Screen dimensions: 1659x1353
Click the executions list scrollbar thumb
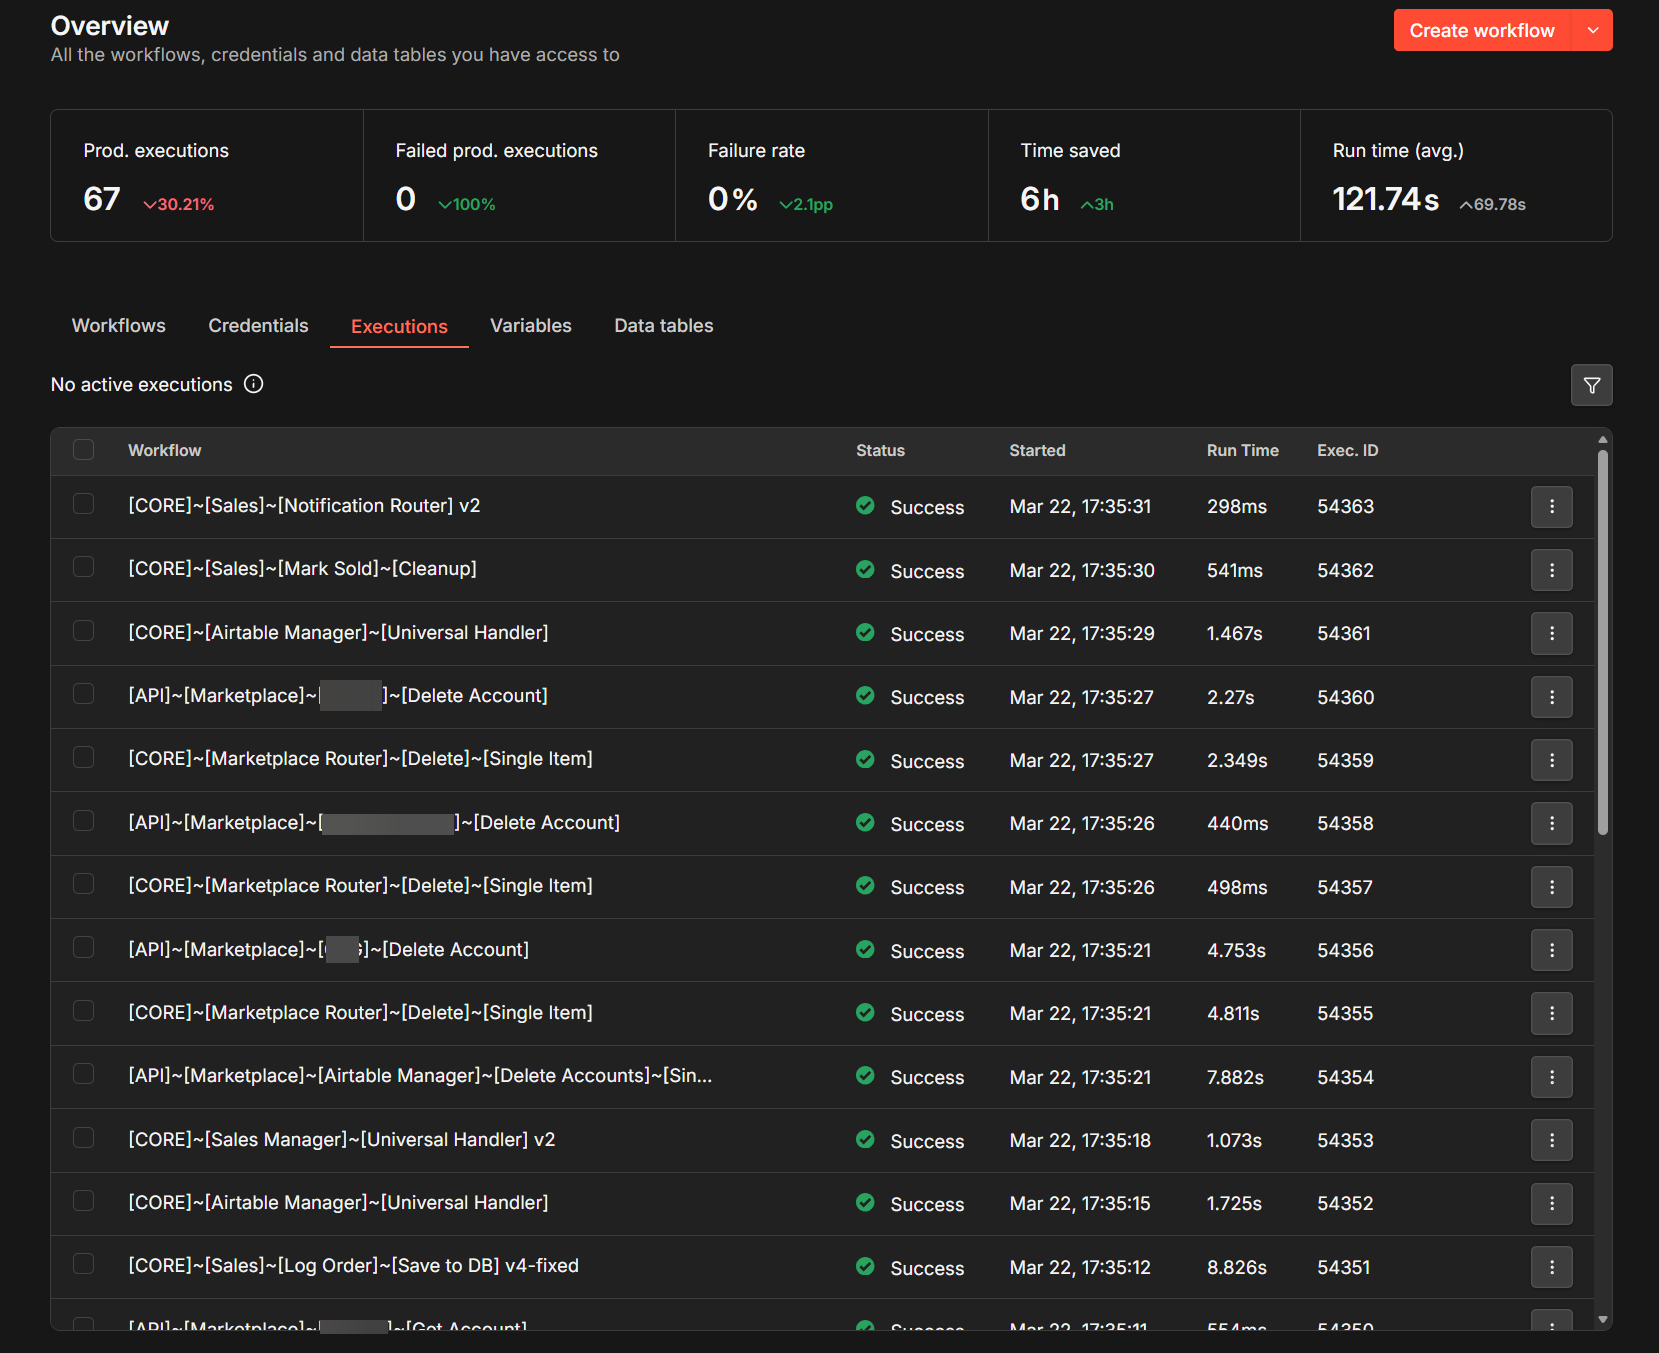pyautogui.click(x=1602, y=640)
